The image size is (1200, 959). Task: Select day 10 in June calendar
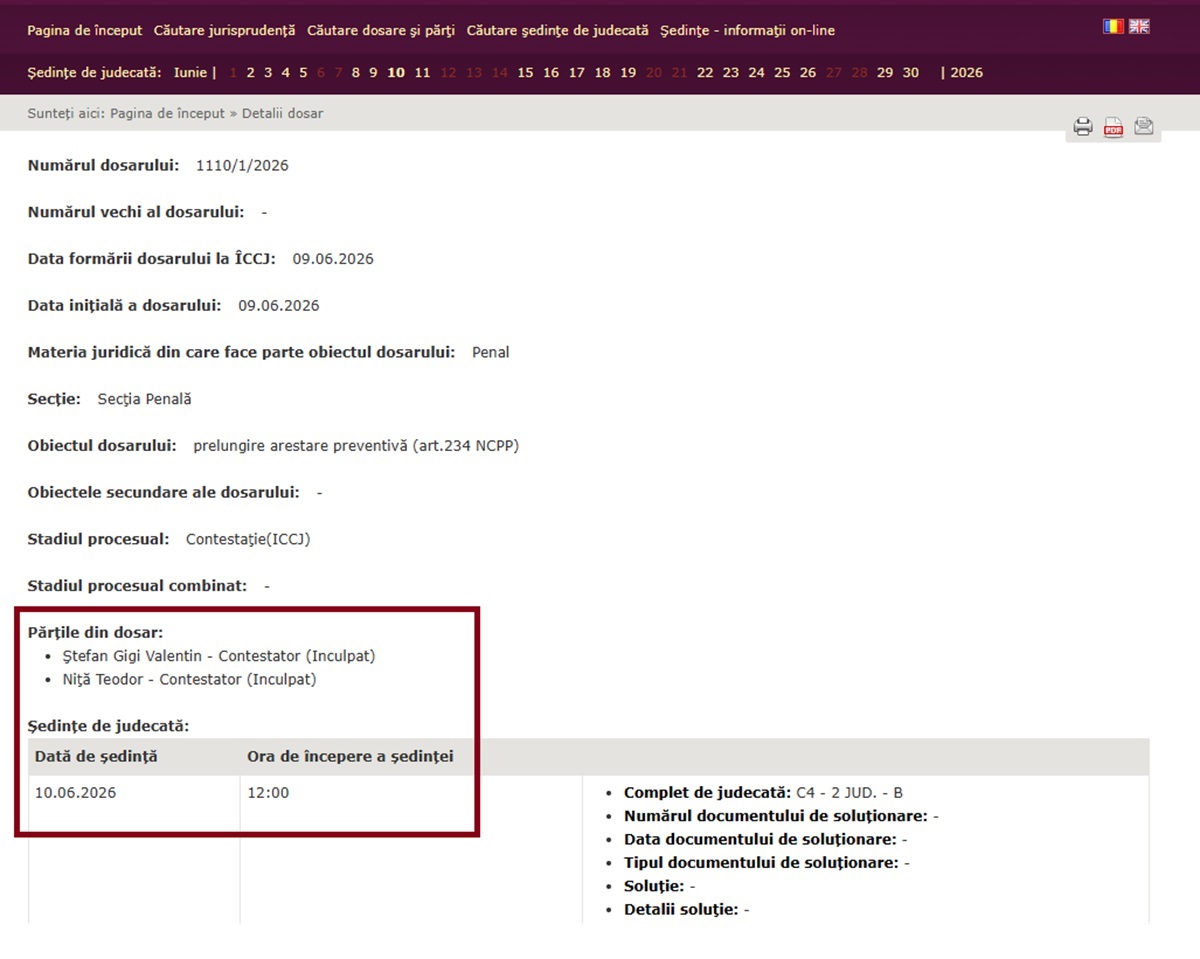(x=396, y=73)
